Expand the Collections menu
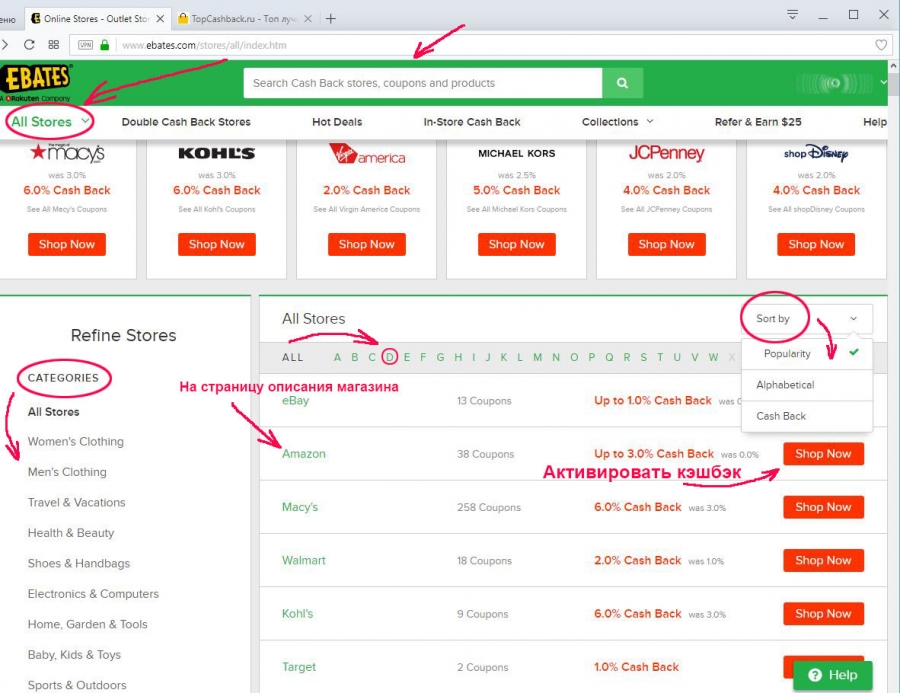The width and height of the screenshot is (900, 693). point(618,122)
